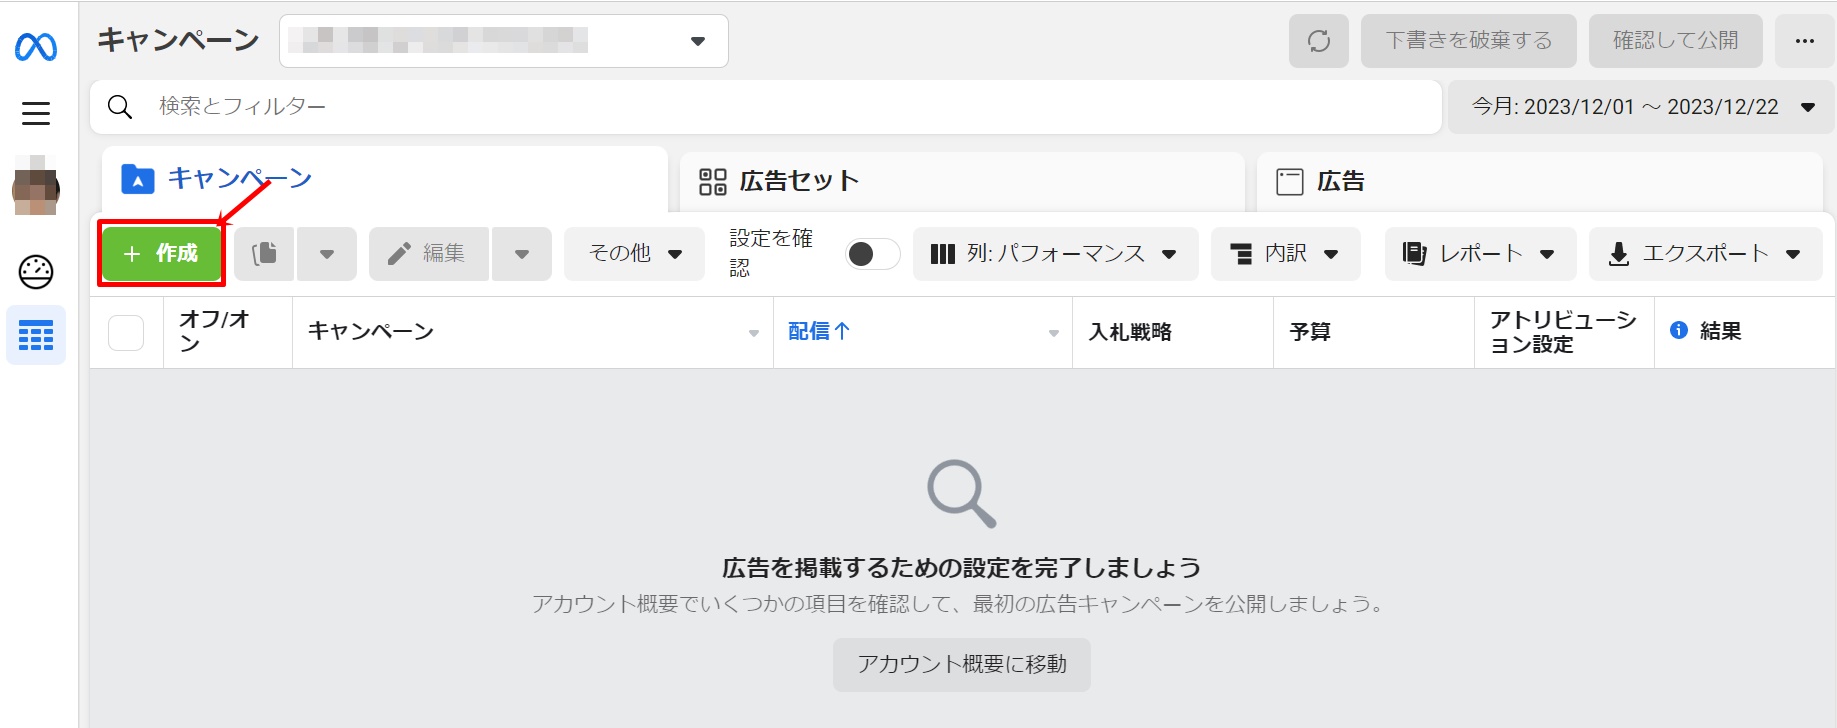Click the profile avatar in sidebar
Viewport: 1837px width, 728px height.
tap(36, 189)
